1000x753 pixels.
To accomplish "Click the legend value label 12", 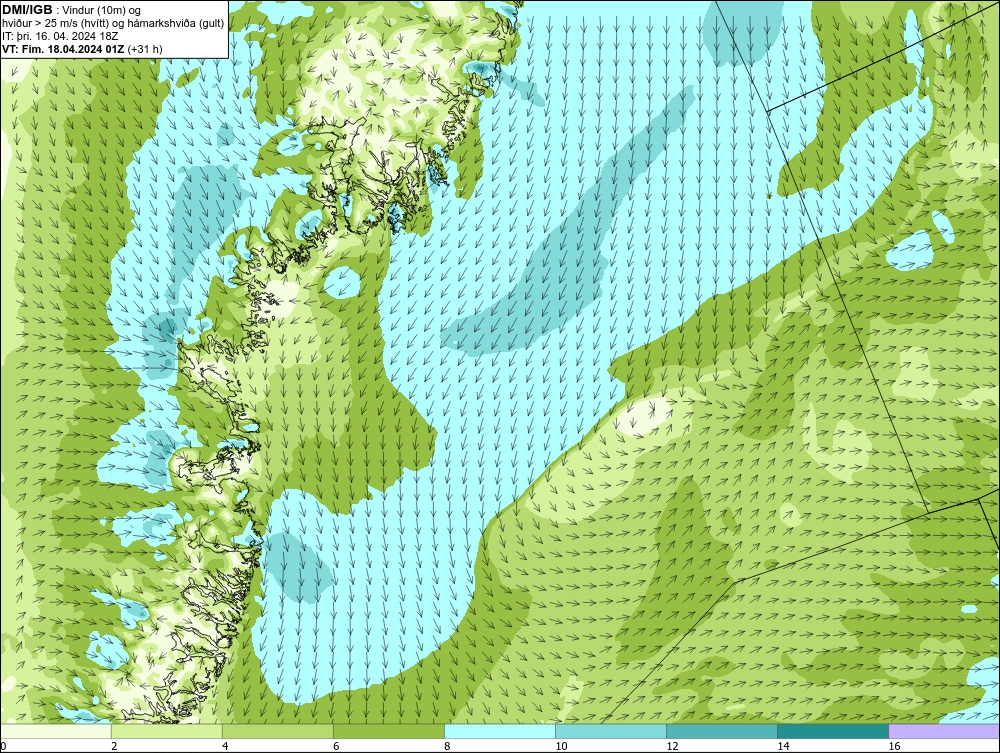I will [672, 746].
